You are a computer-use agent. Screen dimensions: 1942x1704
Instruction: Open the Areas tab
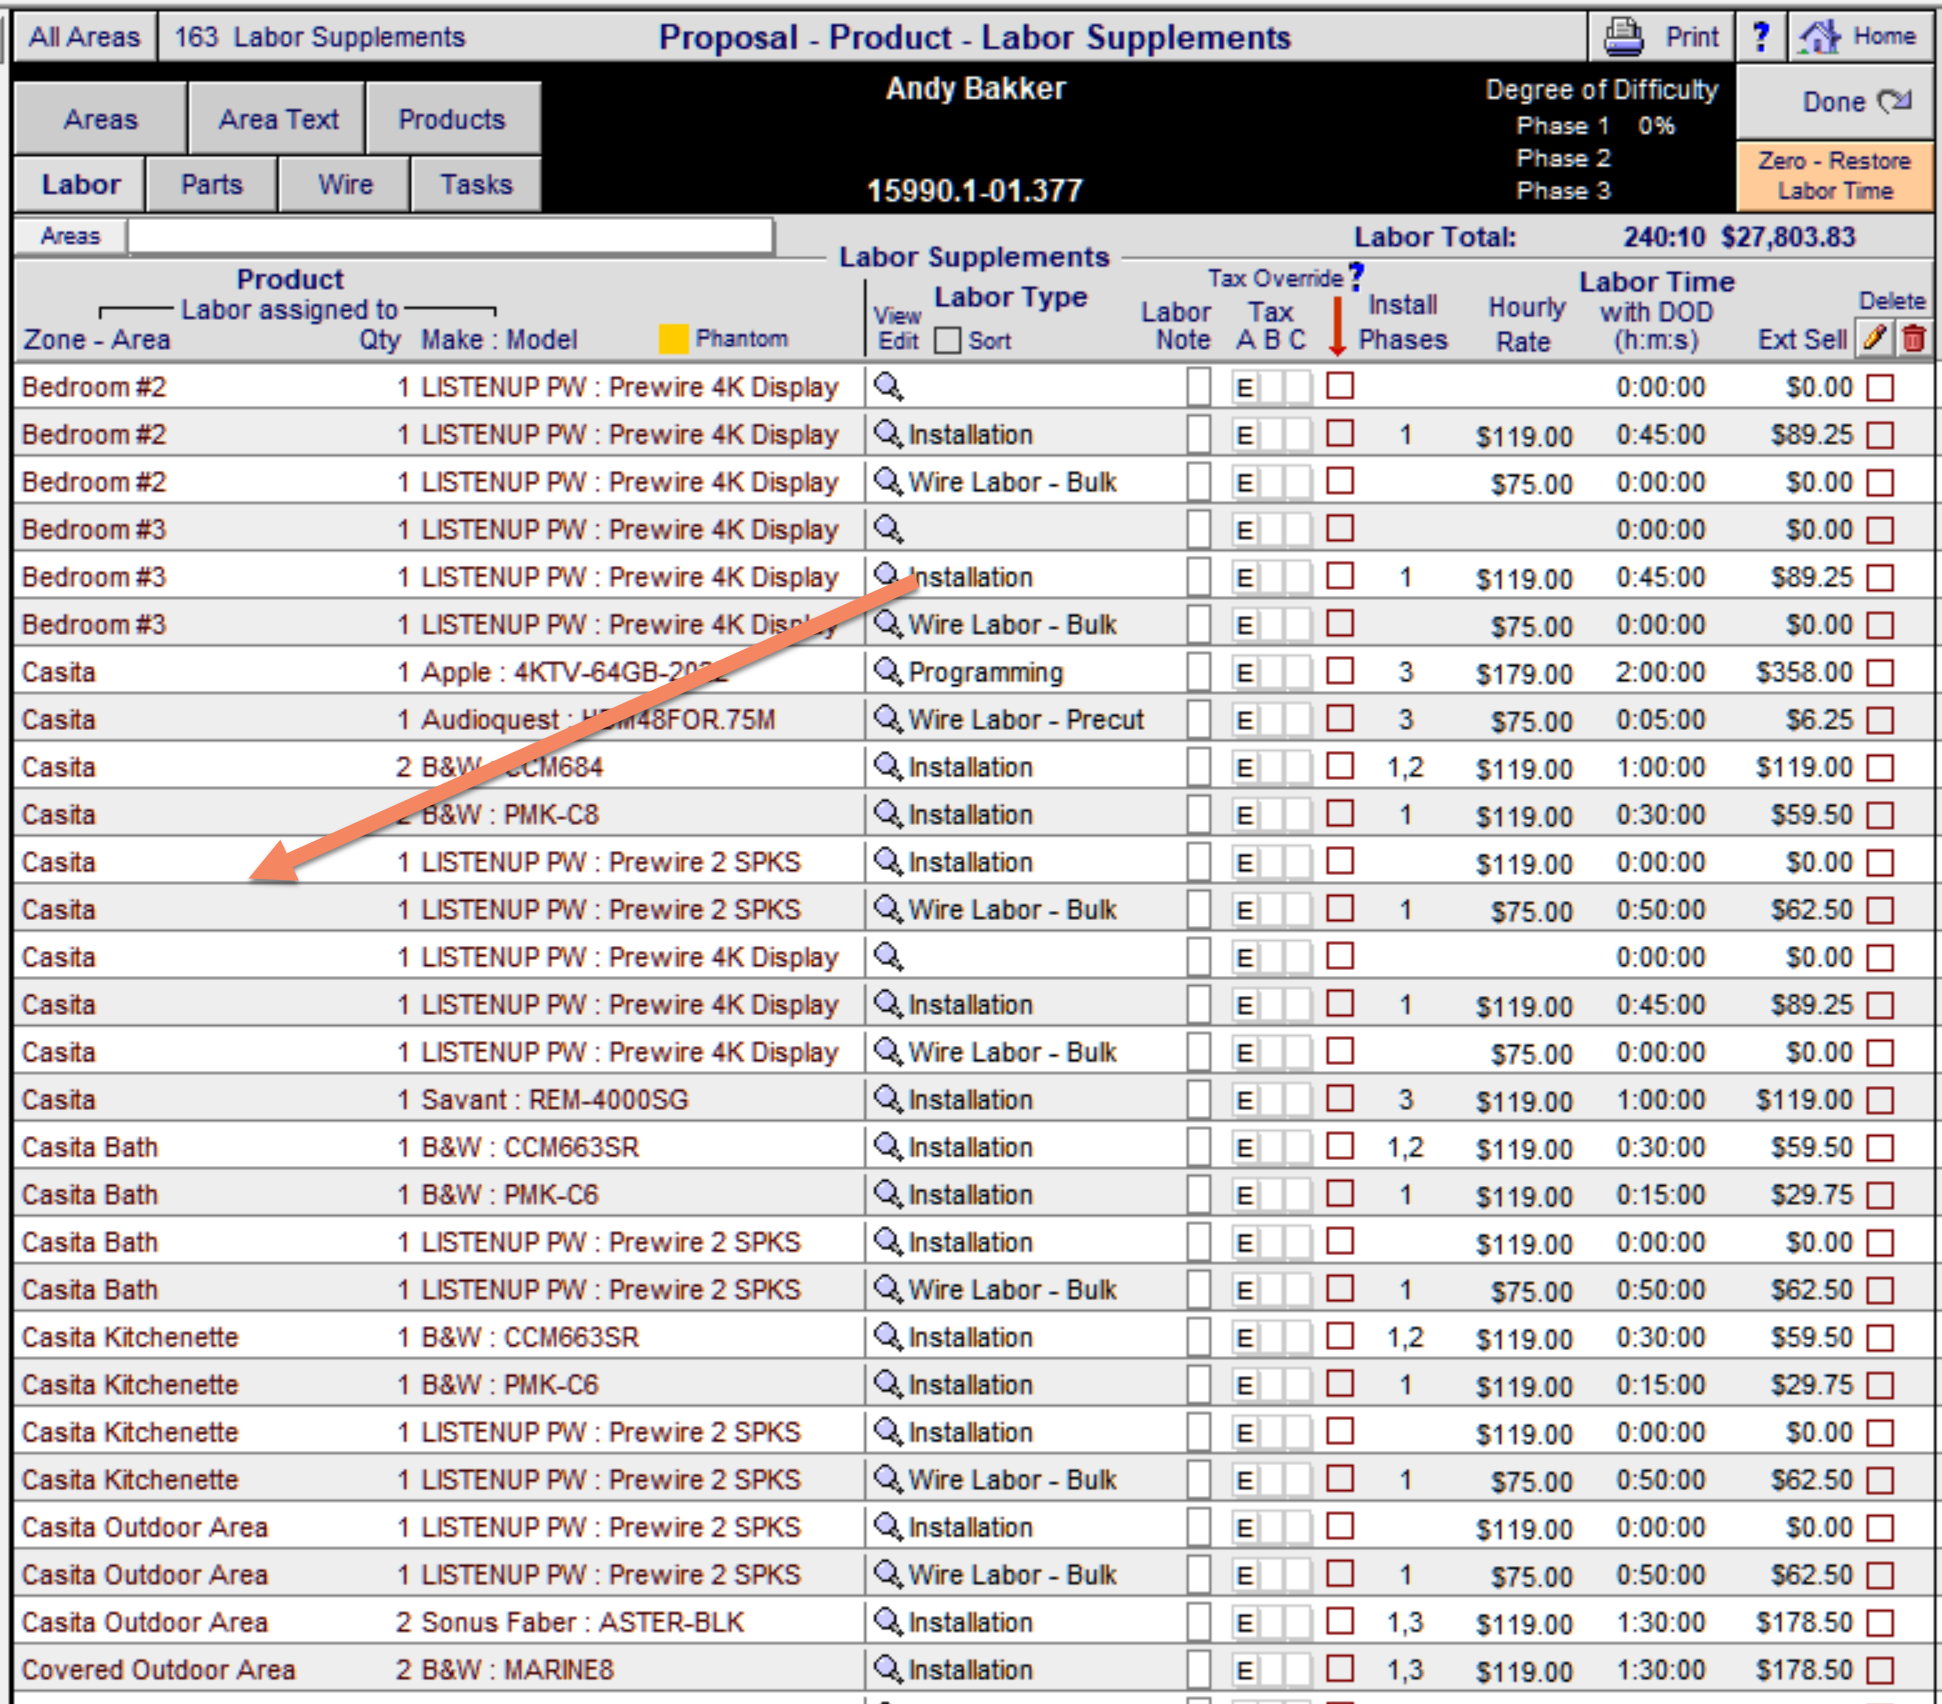100,119
